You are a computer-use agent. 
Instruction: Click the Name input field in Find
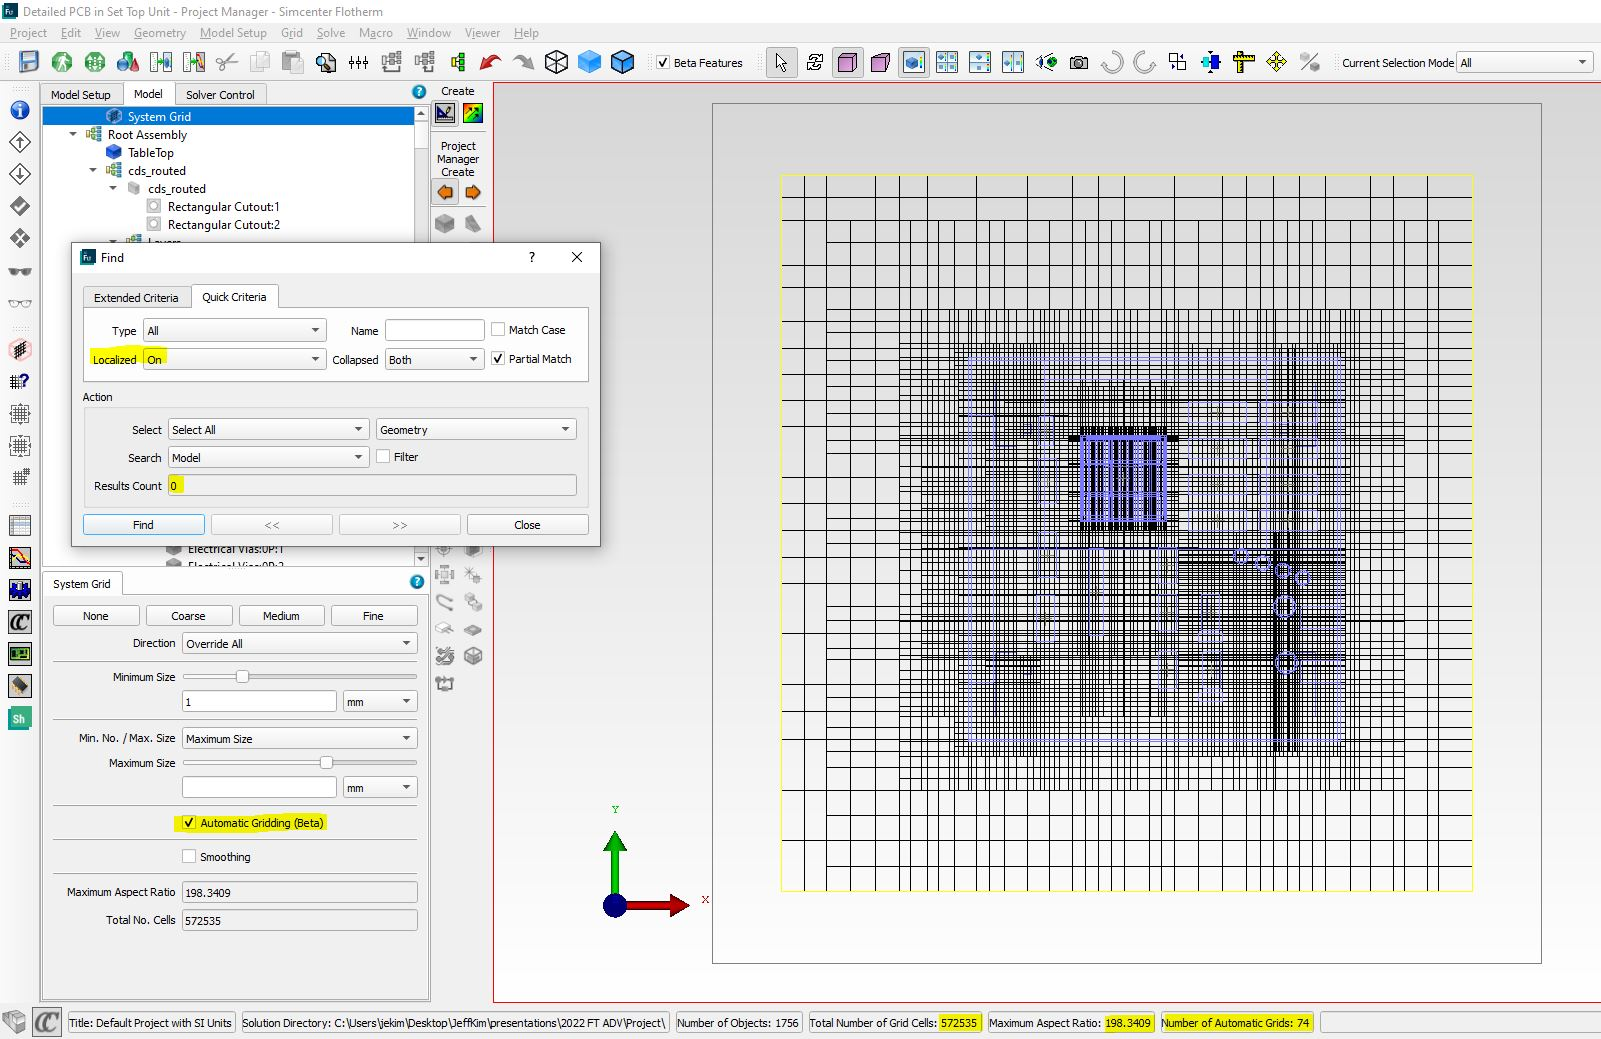(x=434, y=330)
